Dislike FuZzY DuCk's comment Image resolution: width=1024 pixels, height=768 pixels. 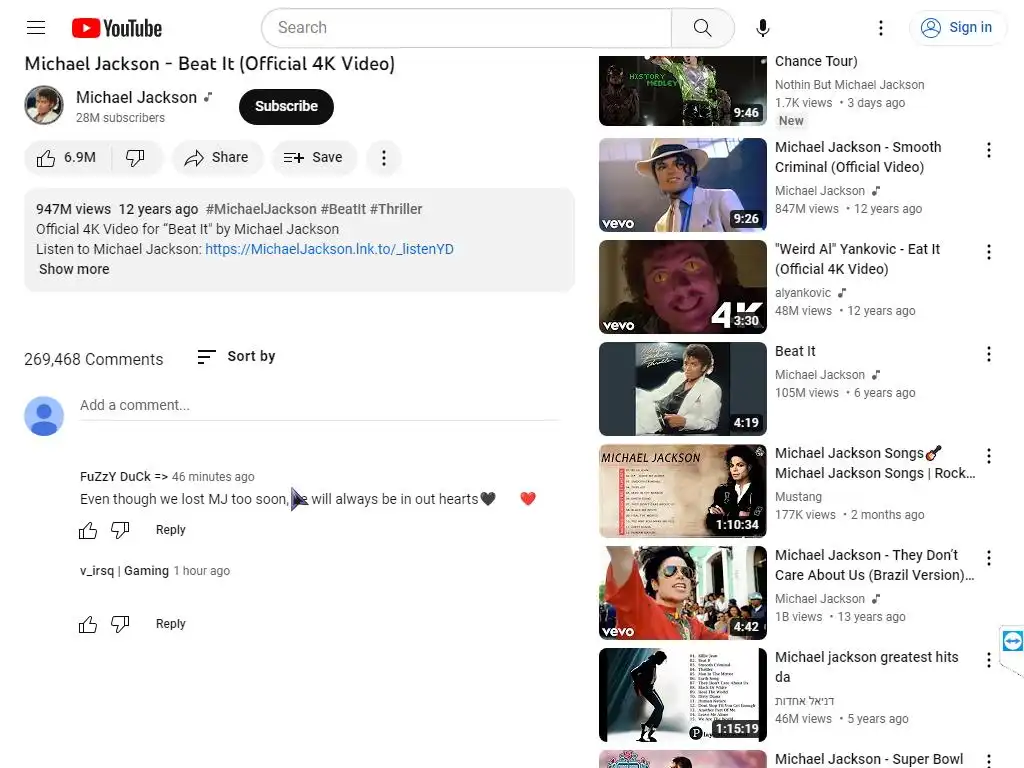(x=120, y=530)
